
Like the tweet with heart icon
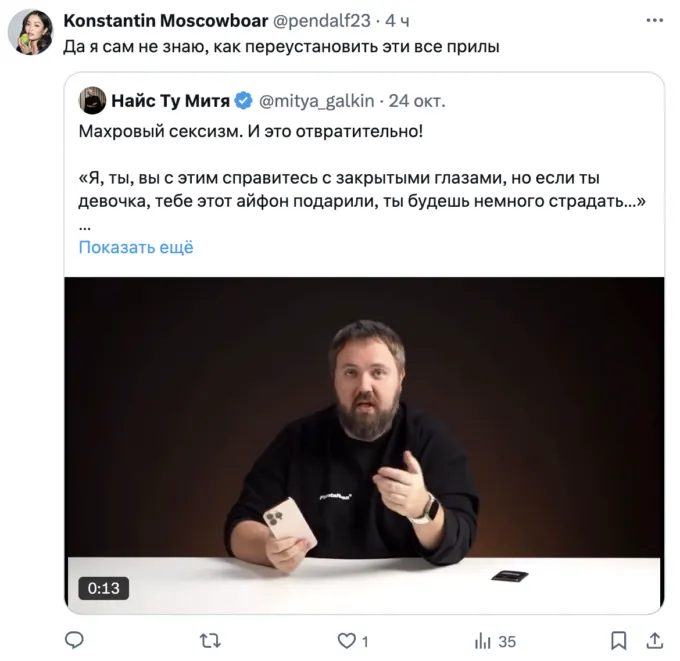coord(347,641)
